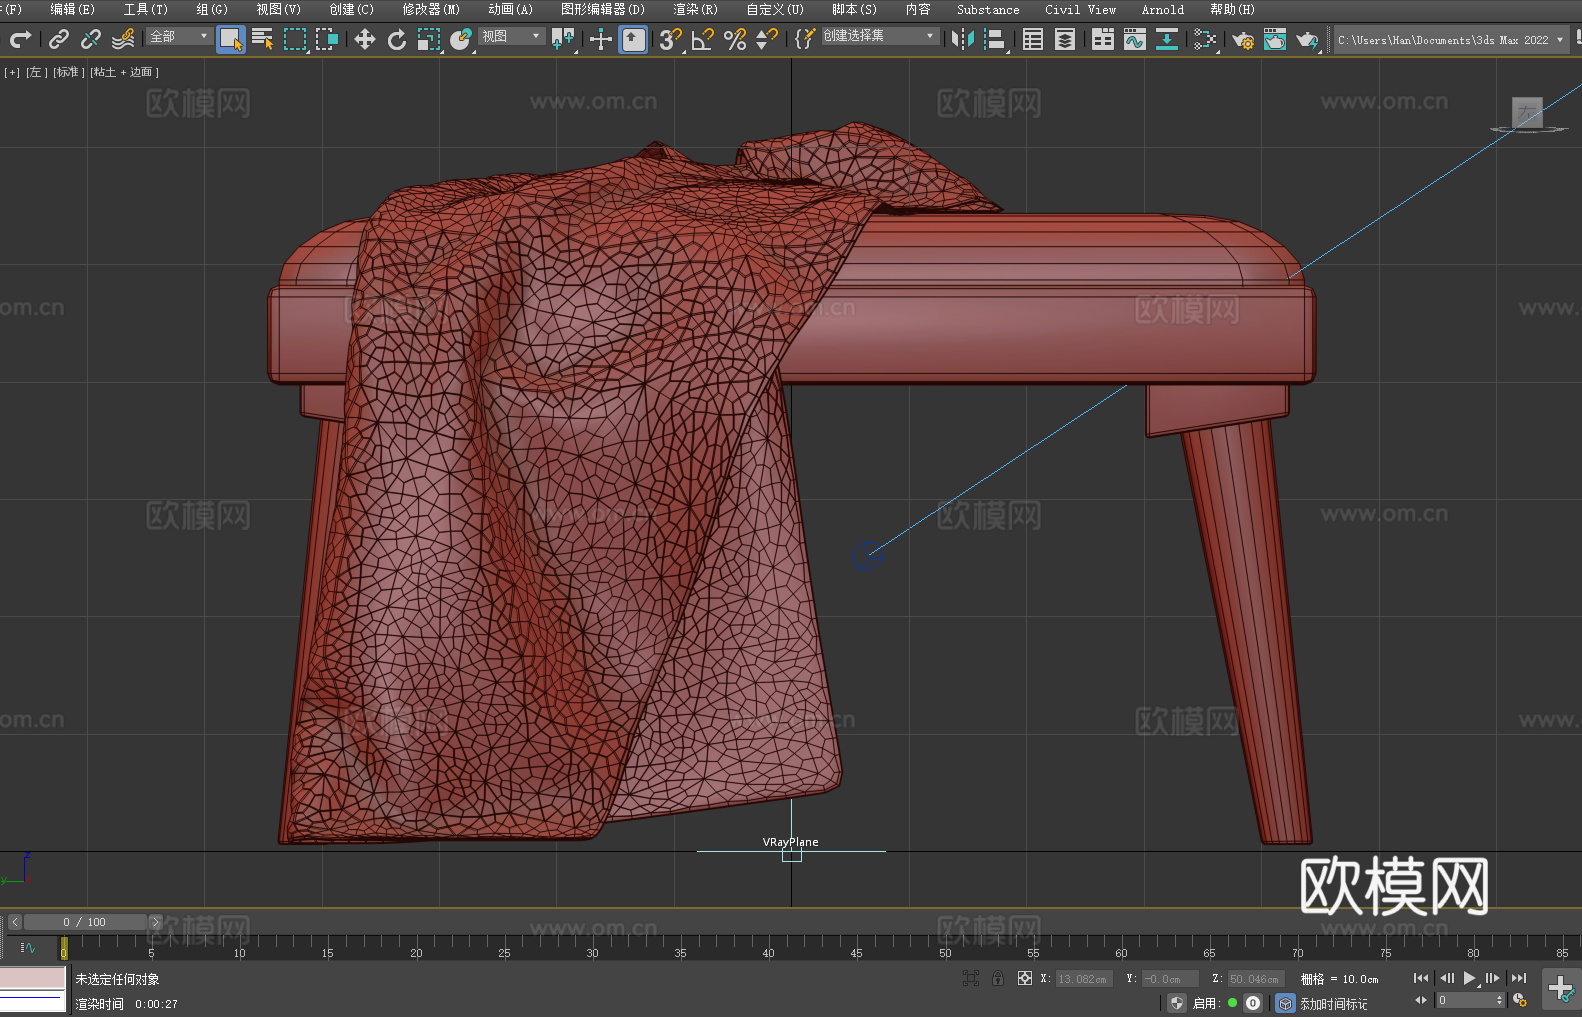
Task: Toggle Absolute/Offset transform type-in mode
Action: click(1025, 978)
